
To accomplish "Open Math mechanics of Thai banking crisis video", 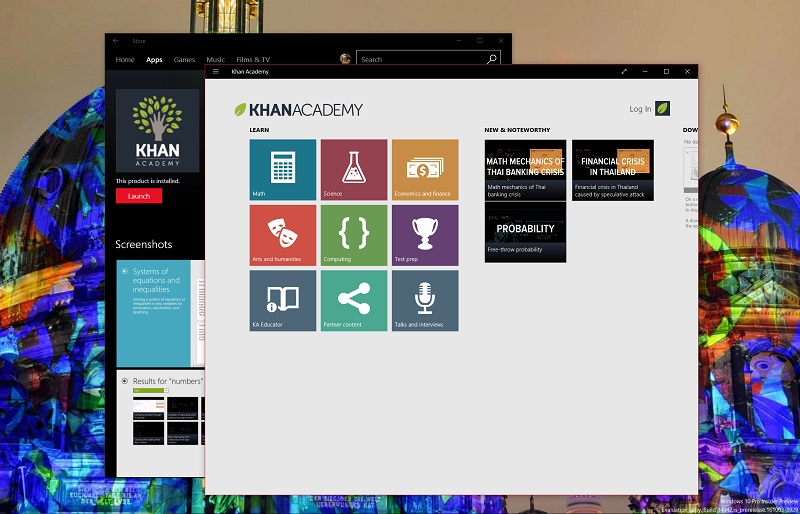I will (526, 170).
